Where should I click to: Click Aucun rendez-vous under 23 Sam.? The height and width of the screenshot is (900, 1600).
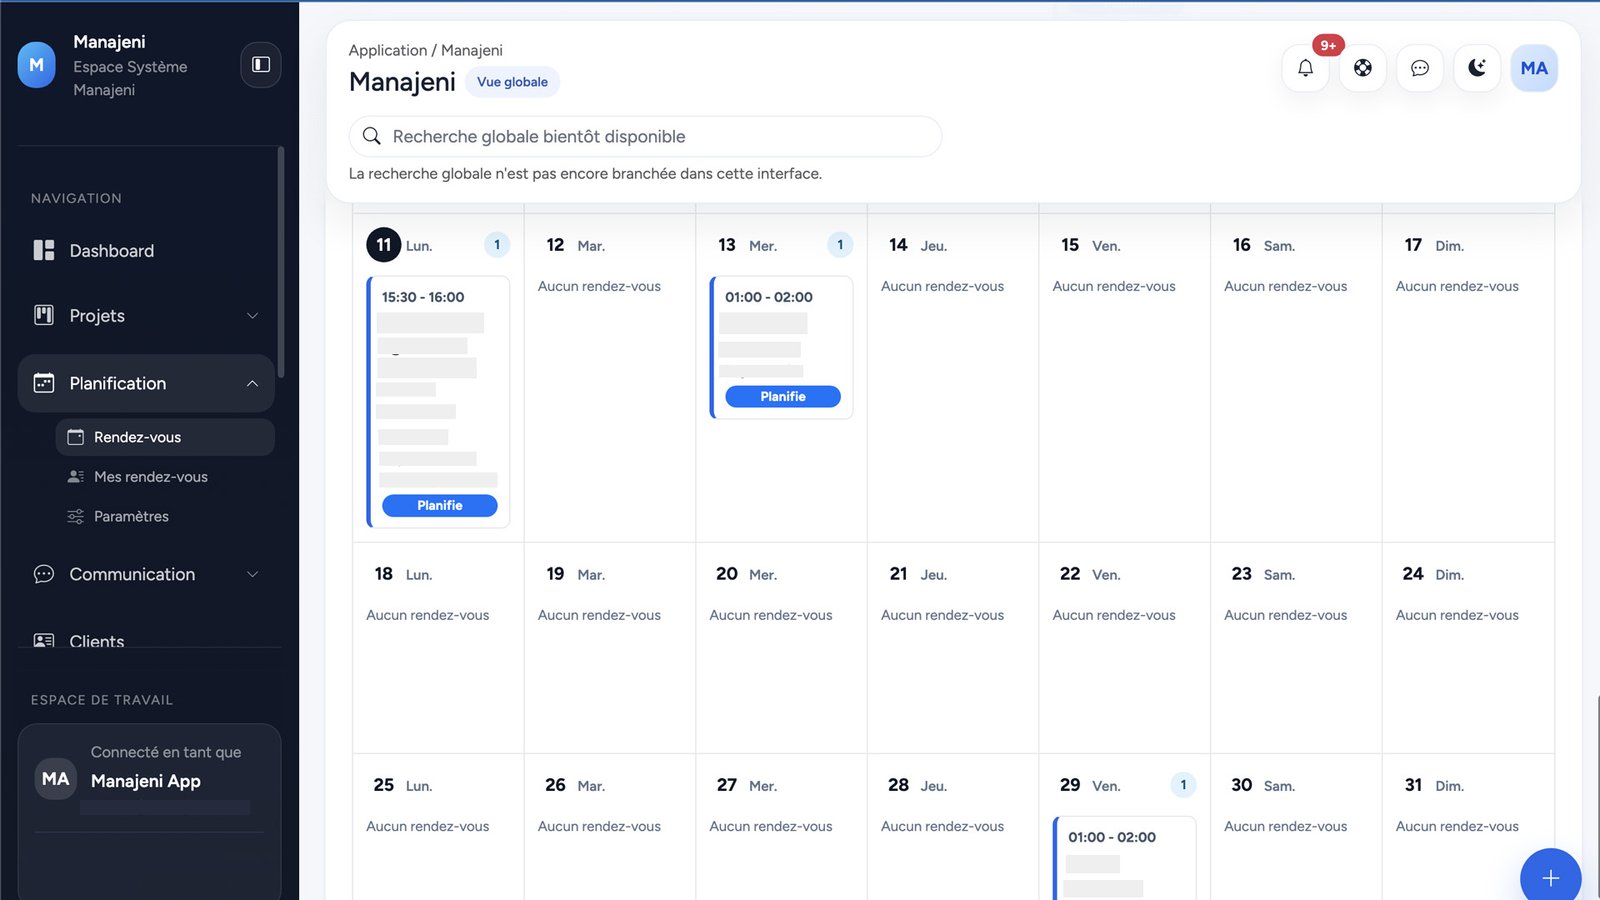tap(1285, 615)
